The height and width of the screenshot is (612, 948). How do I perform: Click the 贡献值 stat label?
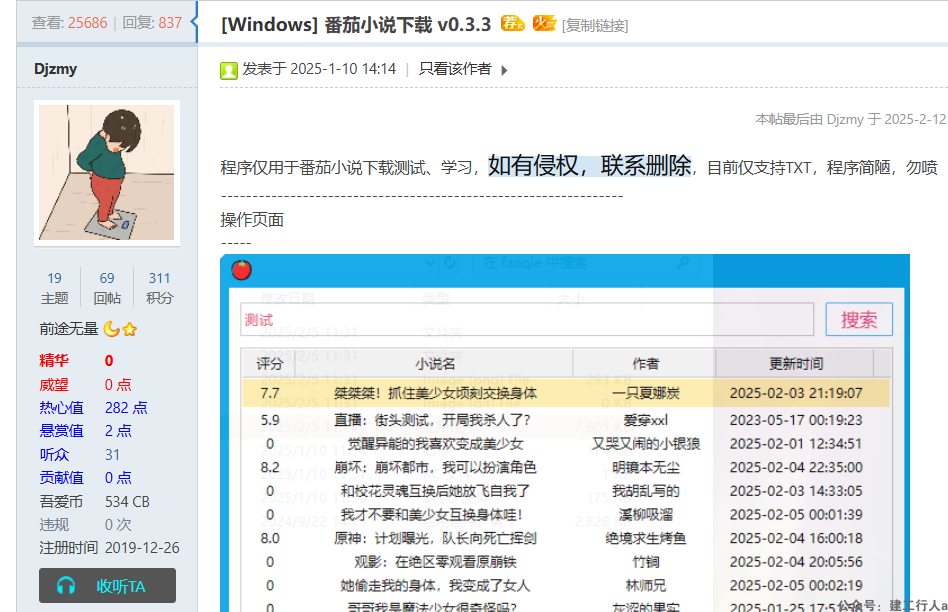61,478
